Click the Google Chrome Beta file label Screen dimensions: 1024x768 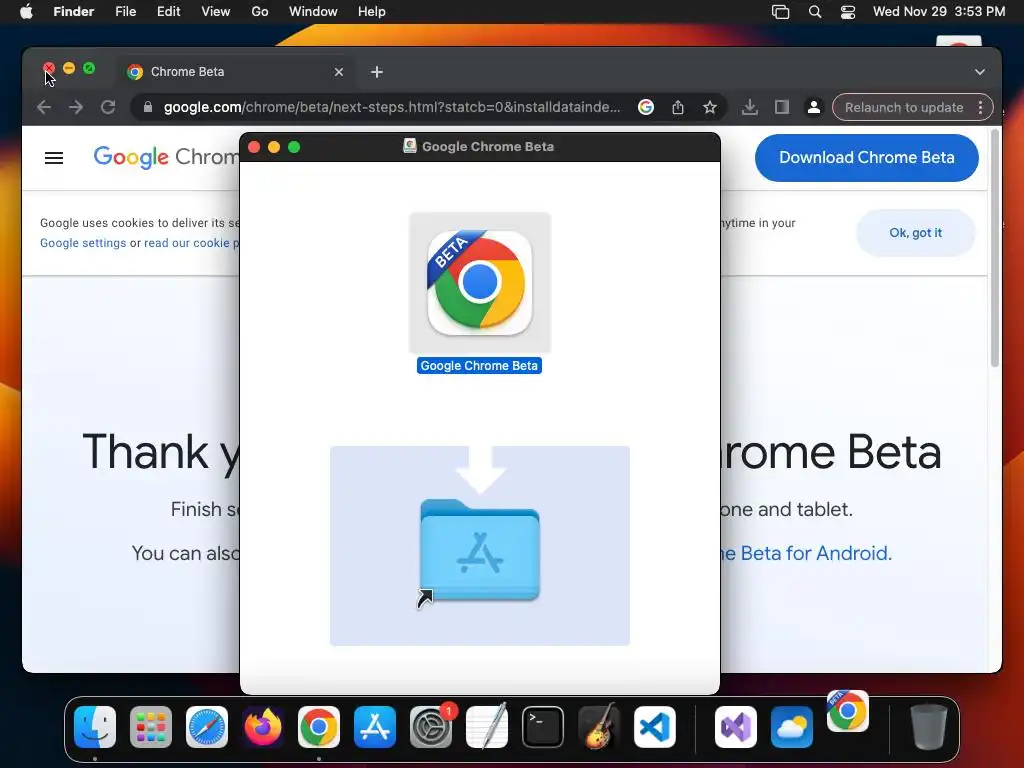tap(479, 366)
